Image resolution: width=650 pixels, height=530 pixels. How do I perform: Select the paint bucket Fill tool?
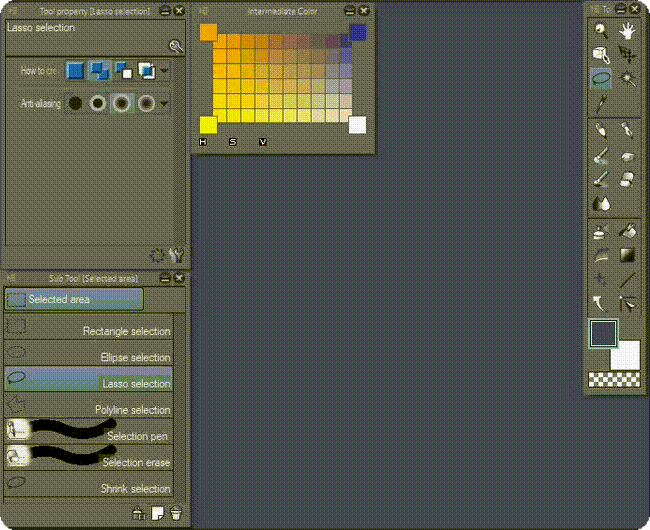[627, 230]
